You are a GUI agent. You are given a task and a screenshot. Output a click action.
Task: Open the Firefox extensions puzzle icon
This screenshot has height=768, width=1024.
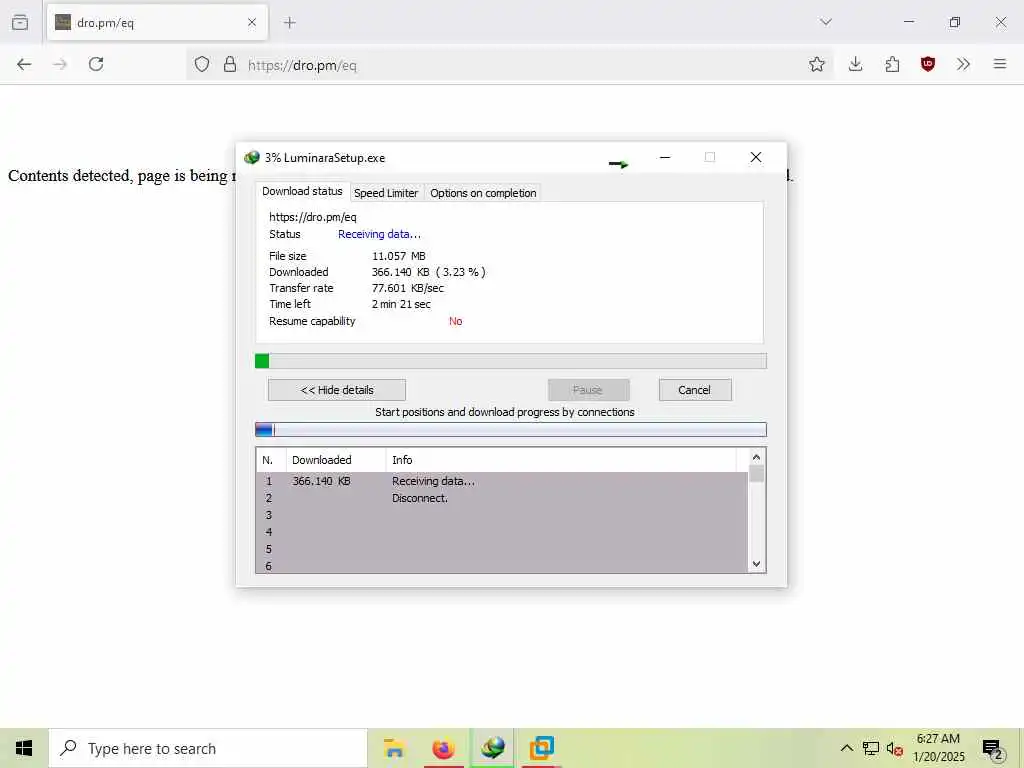tap(892, 64)
